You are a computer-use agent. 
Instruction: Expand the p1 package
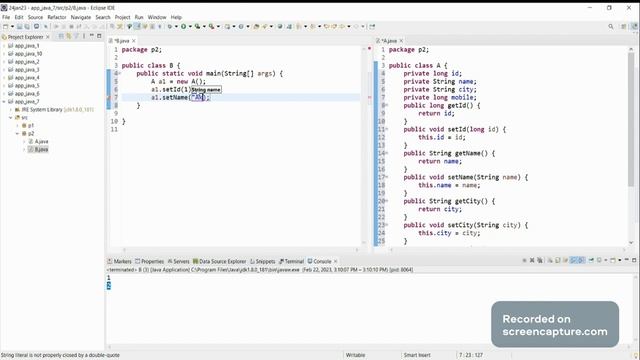click(18, 126)
